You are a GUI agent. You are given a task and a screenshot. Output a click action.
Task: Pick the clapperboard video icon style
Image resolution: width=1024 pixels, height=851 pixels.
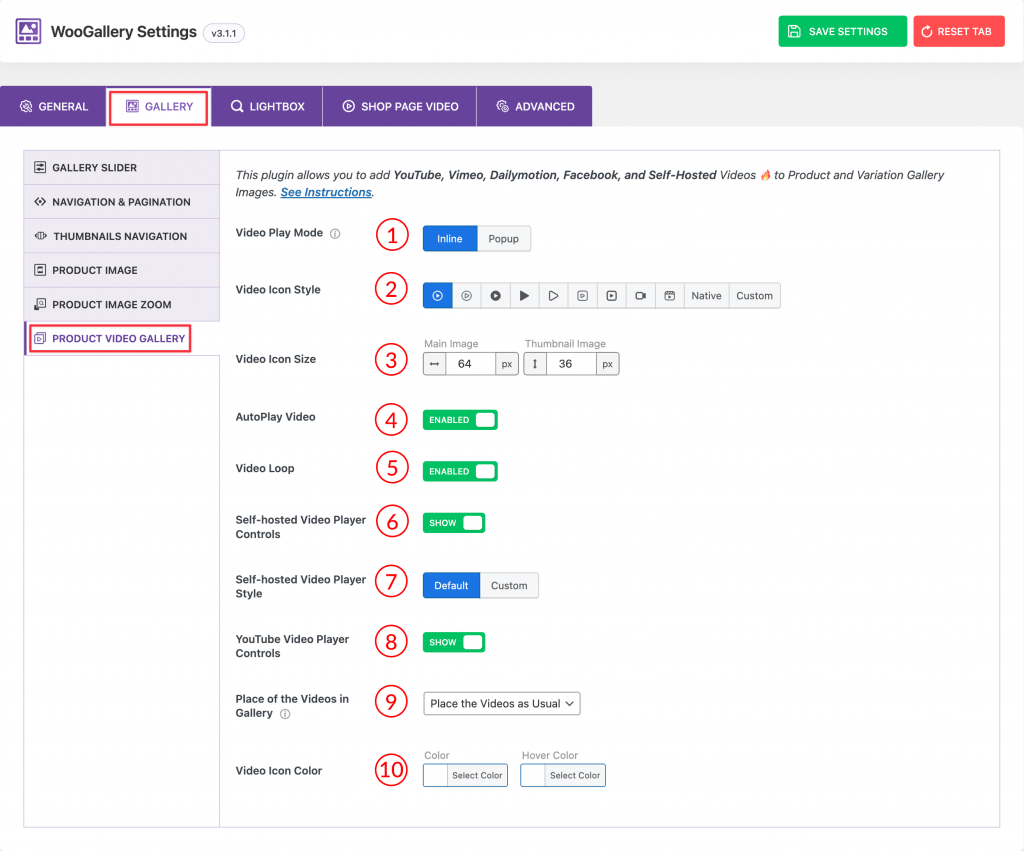coord(669,296)
